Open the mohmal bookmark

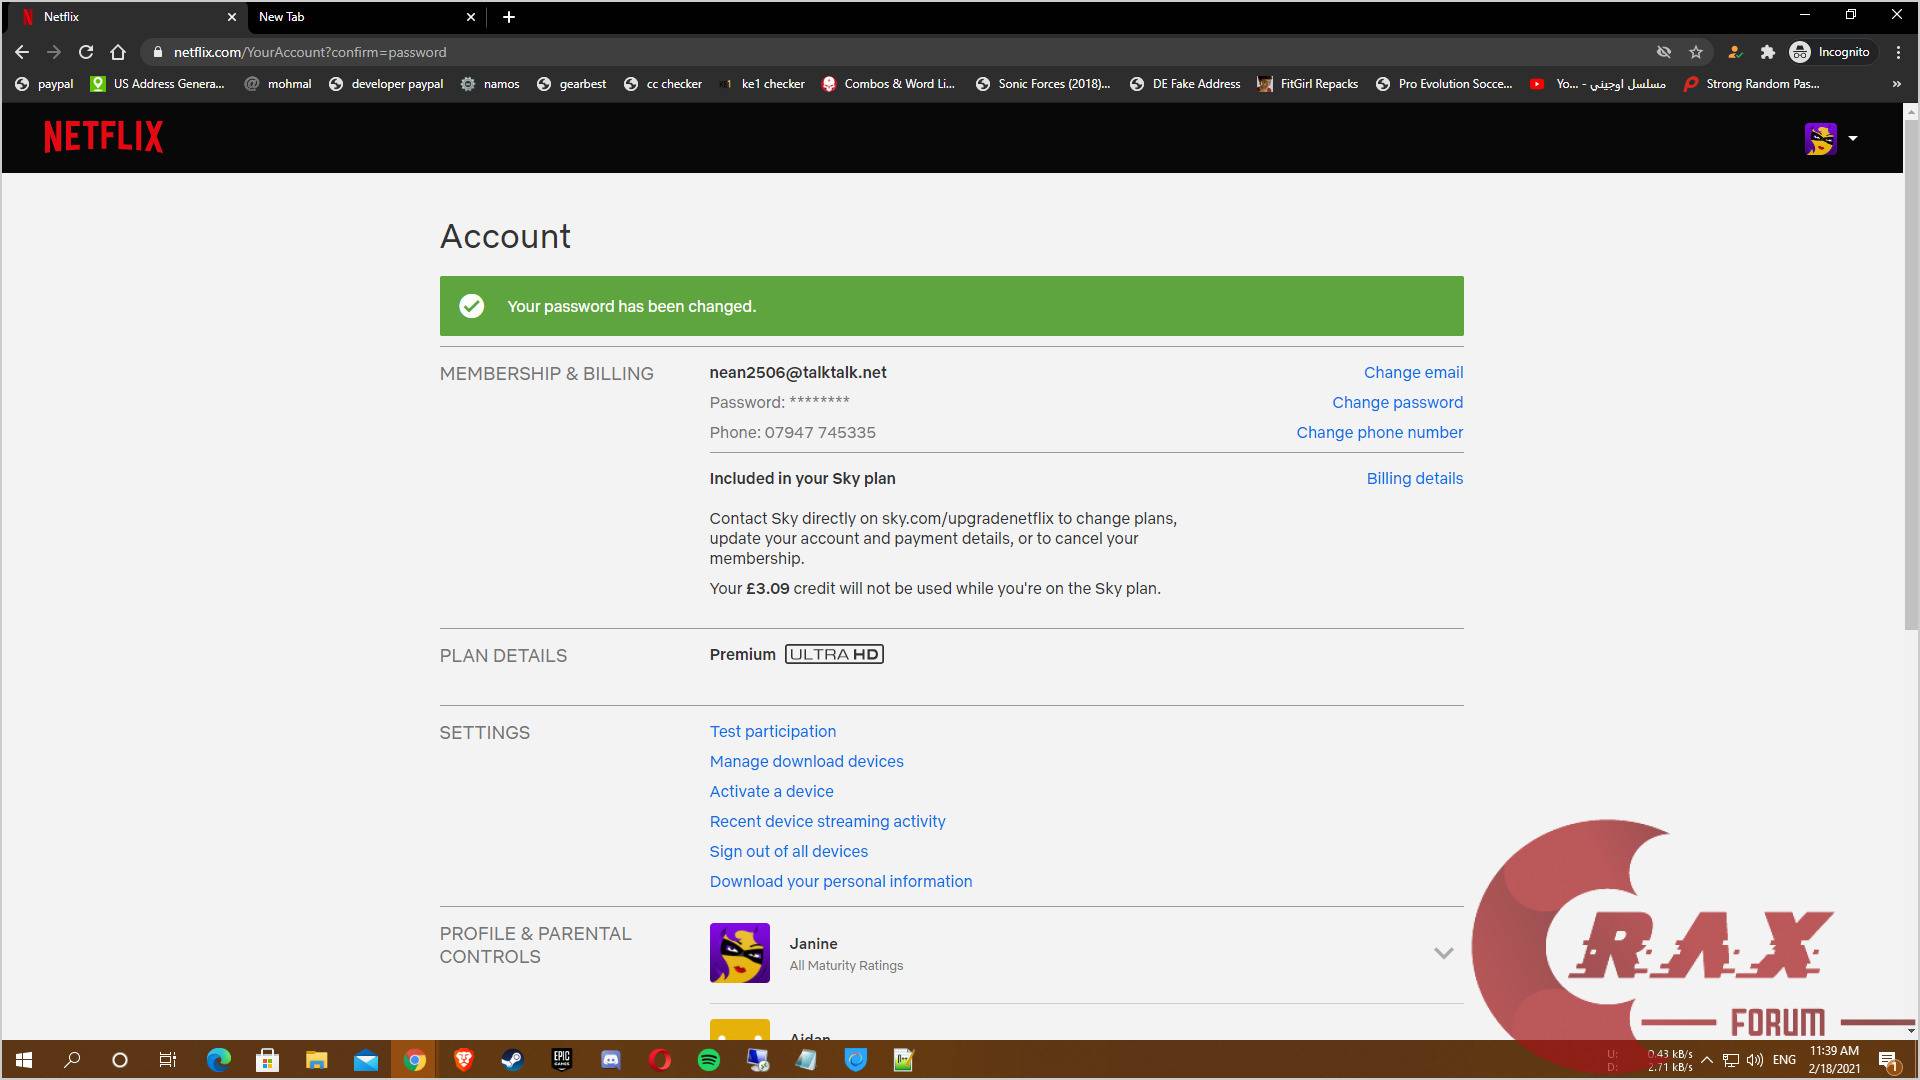pyautogui.click(x=278, y=84)
